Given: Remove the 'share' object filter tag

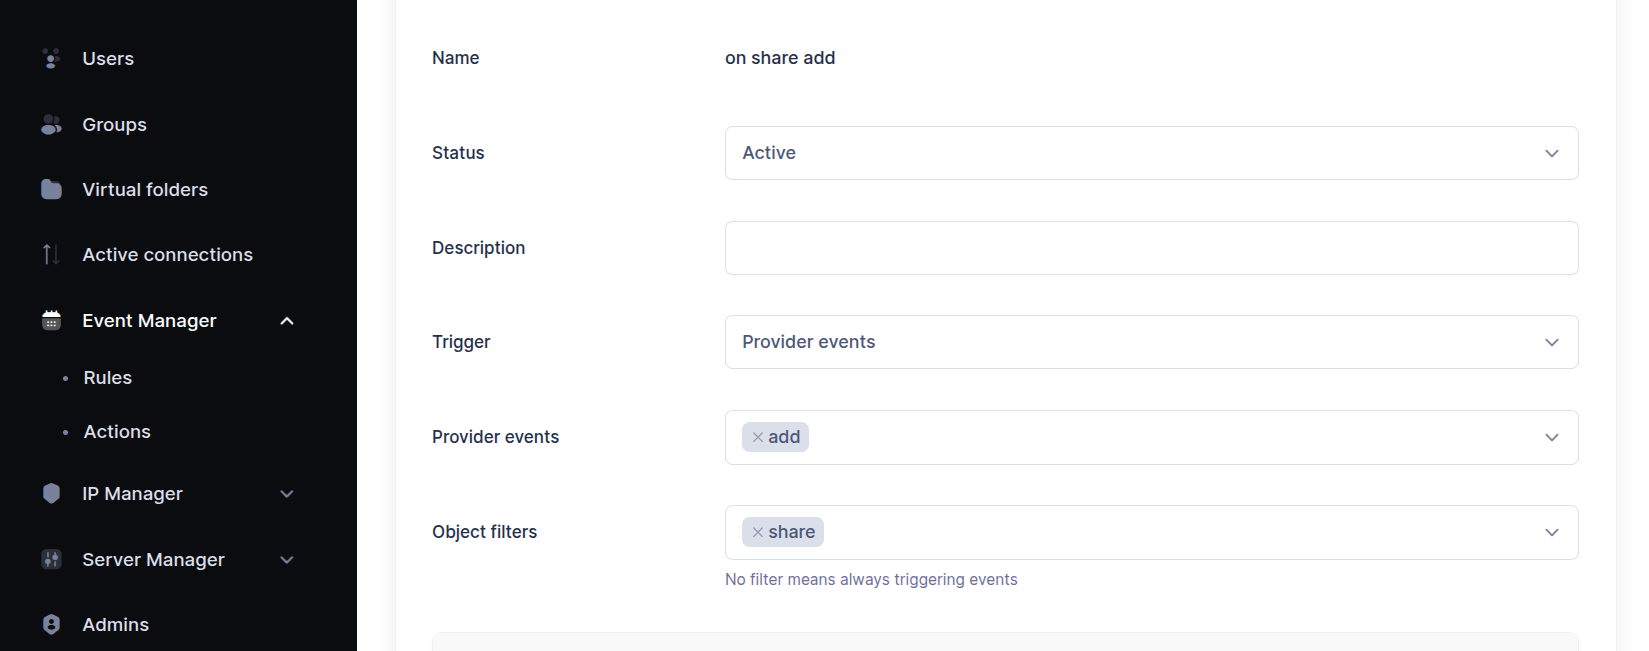Looking at the screenshot, I should click(758, 532).
